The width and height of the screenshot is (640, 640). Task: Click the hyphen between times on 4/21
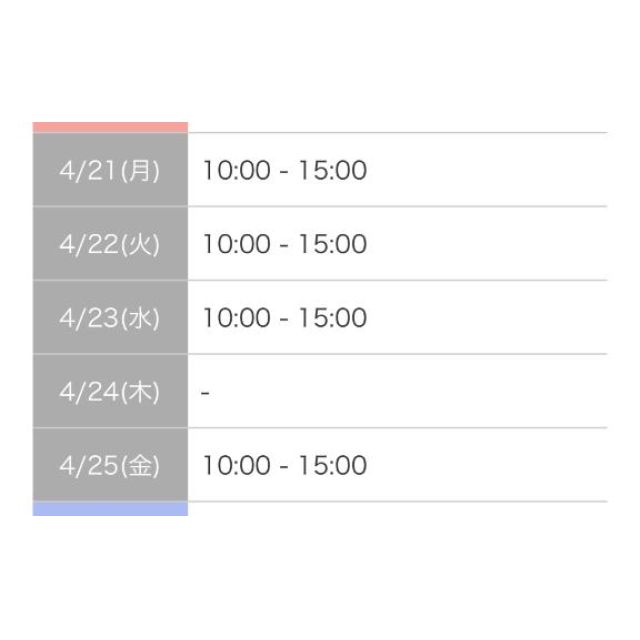tap(285, 171)
